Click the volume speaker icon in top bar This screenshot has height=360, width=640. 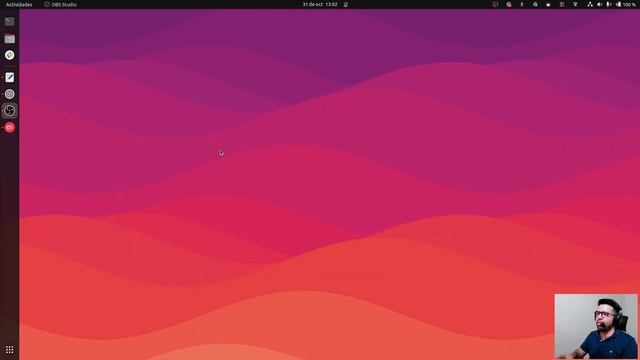coord(600,4)
